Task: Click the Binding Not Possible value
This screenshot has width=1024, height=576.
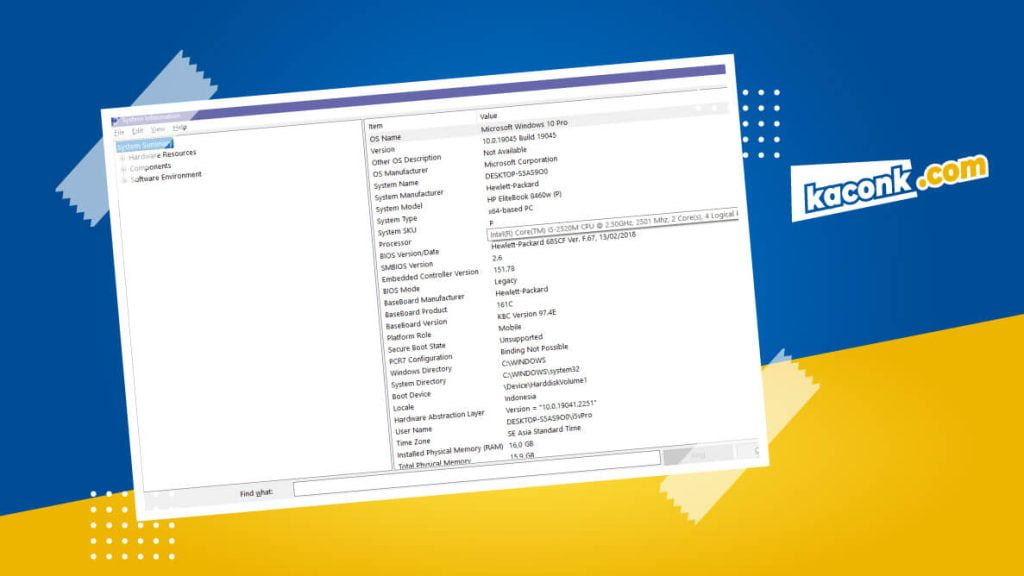Action: 534,349
